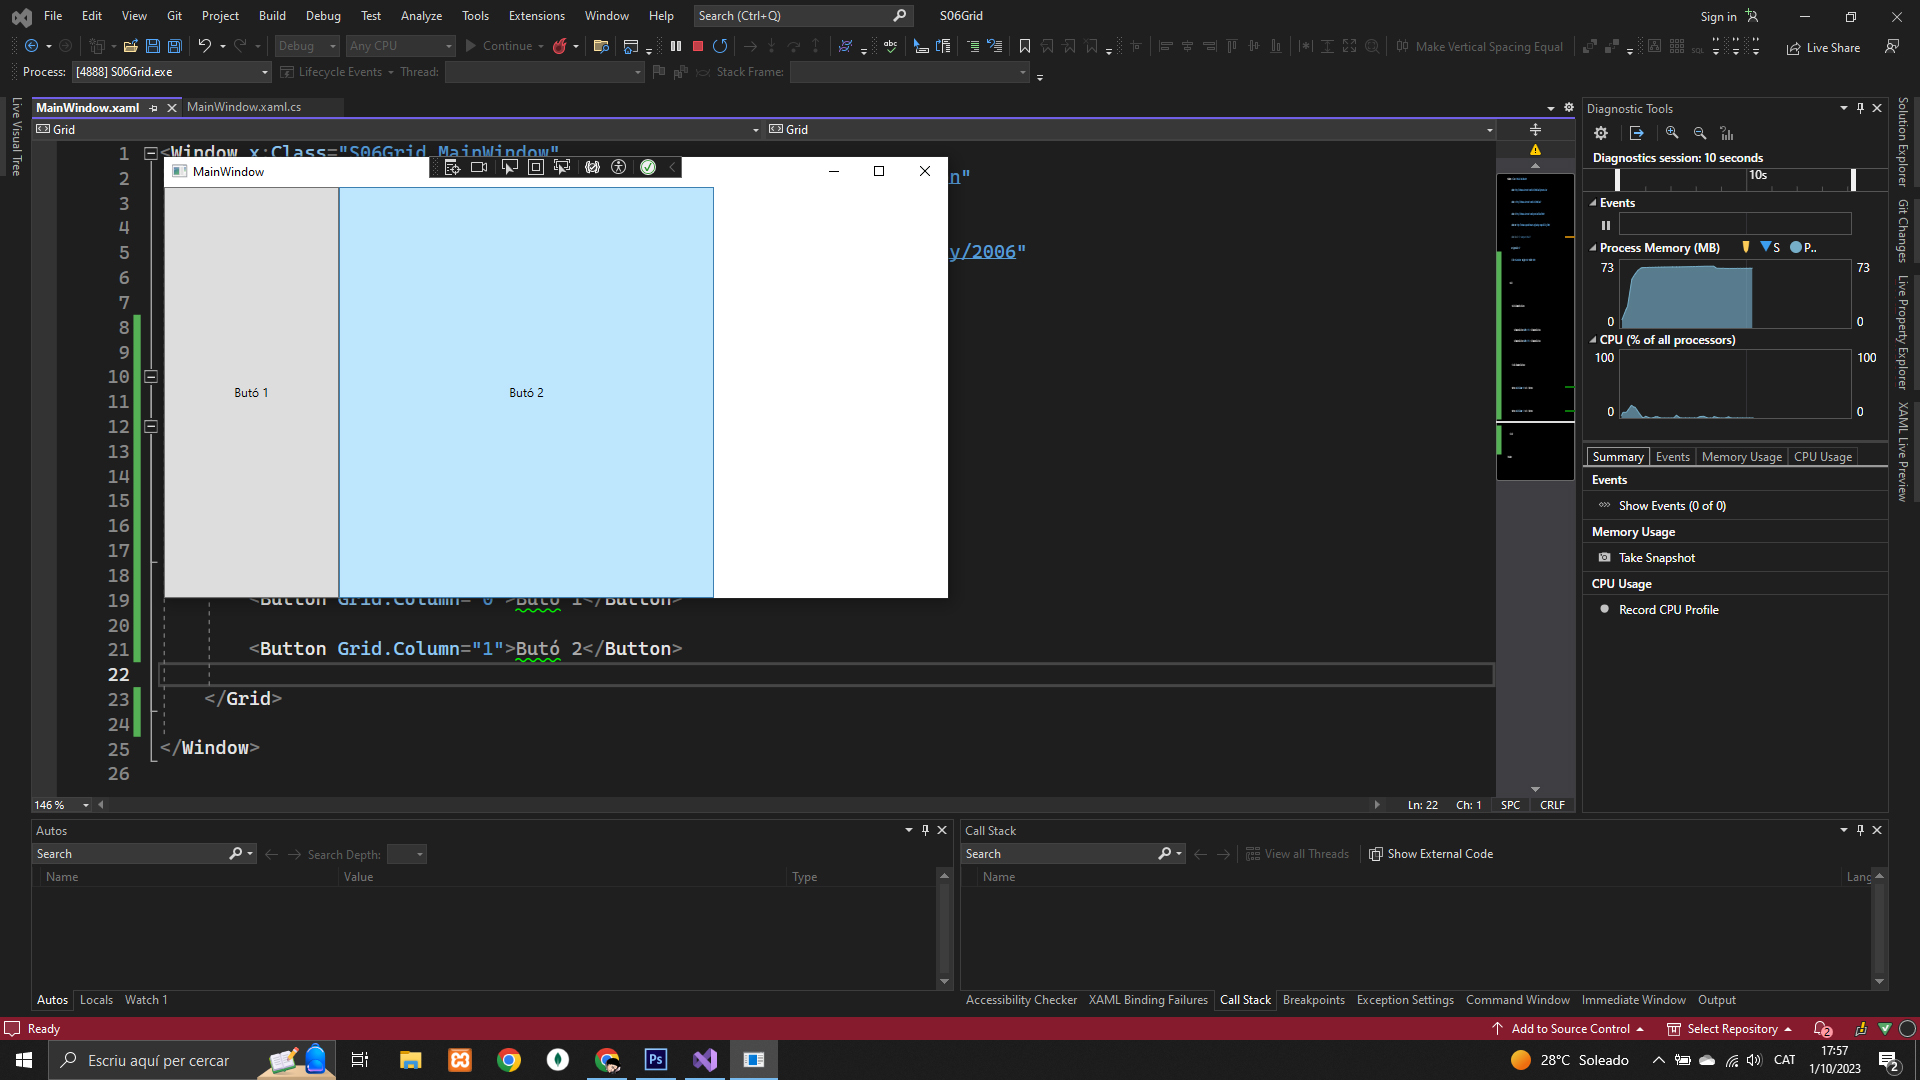
Task: Click Show External Code button
Action: [x=1431, y=854]
